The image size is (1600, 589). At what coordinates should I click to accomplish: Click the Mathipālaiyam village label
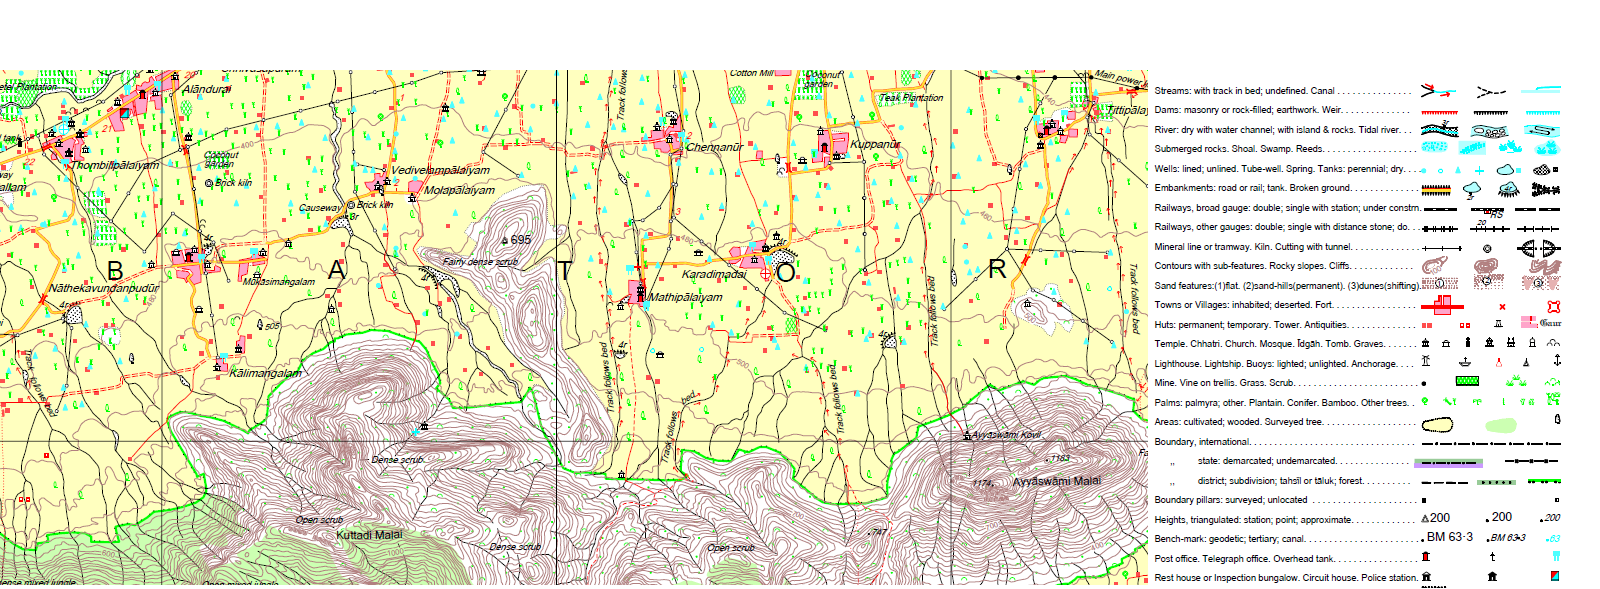[685, 297]
